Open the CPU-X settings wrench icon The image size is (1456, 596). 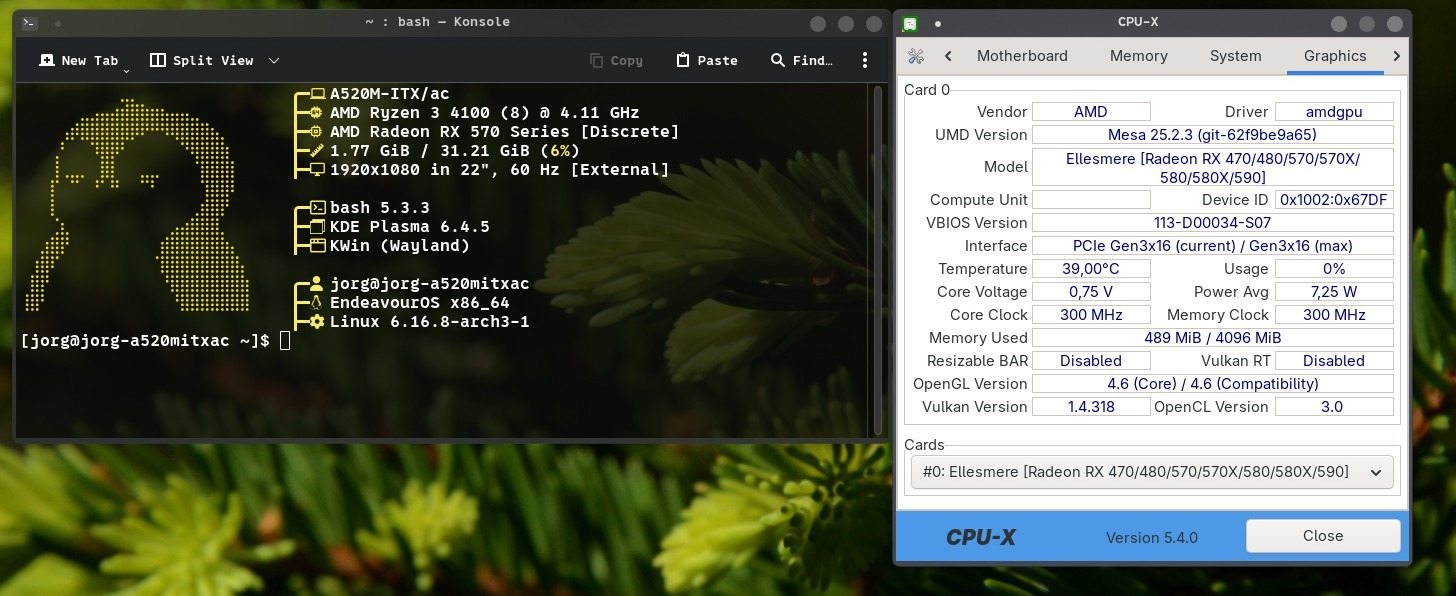[915, 56]
